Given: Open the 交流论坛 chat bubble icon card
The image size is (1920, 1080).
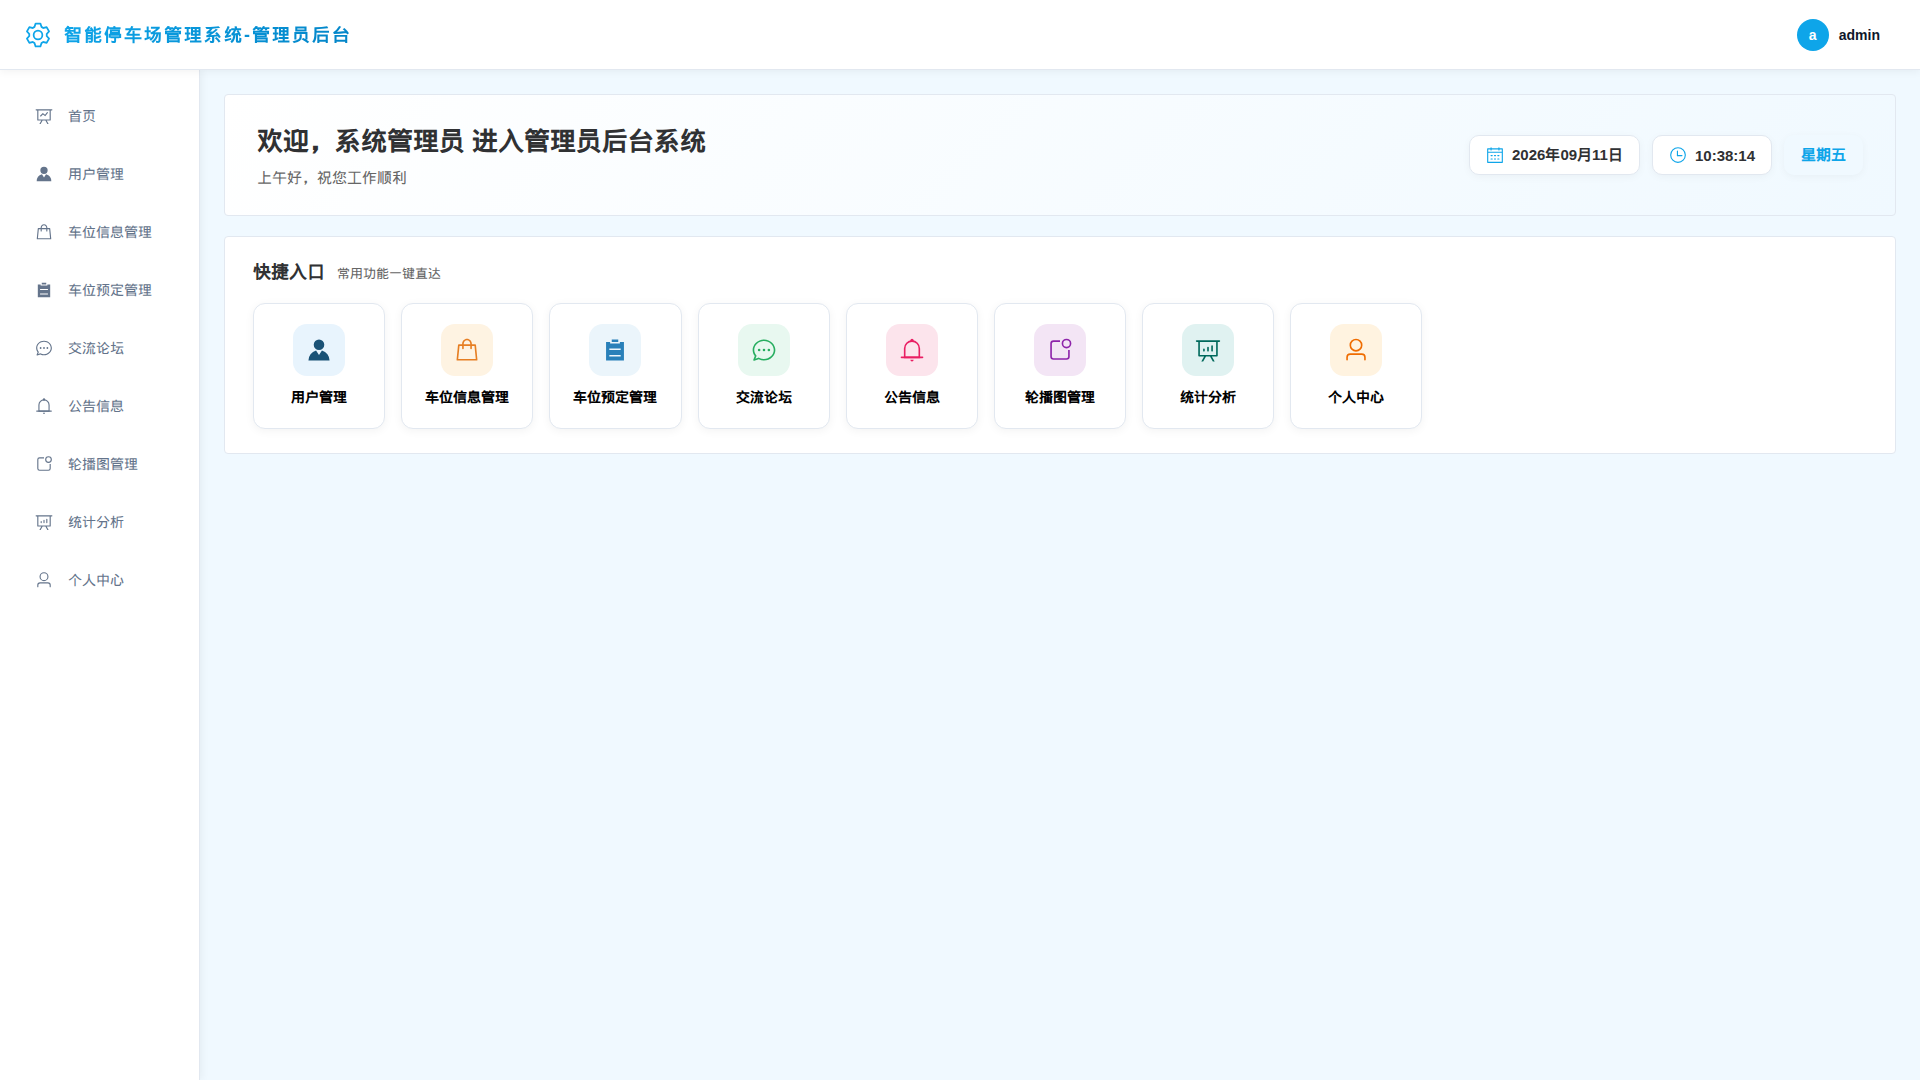Looking at the screenshot, I should click(x=764, y=366).
